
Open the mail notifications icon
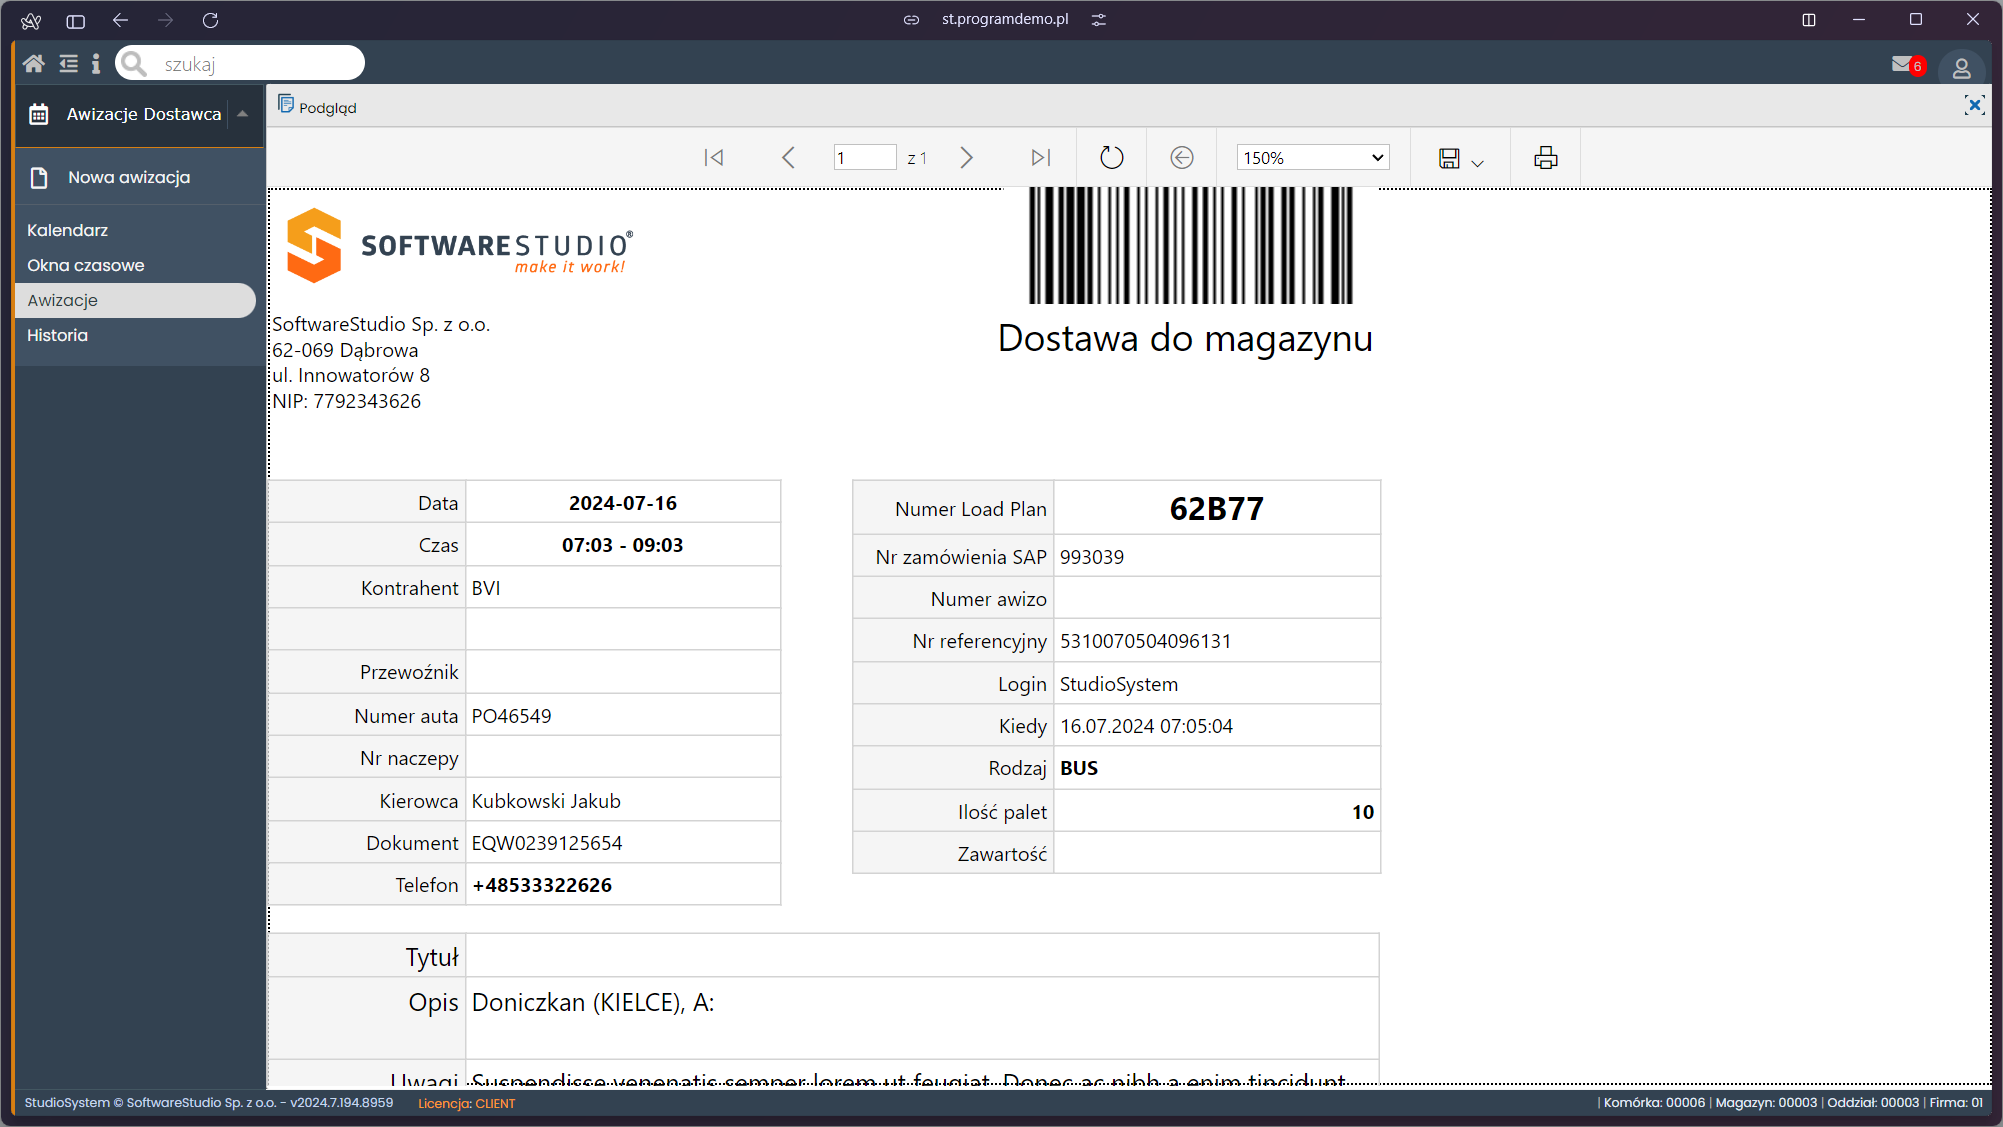[x=1902, y=65]
